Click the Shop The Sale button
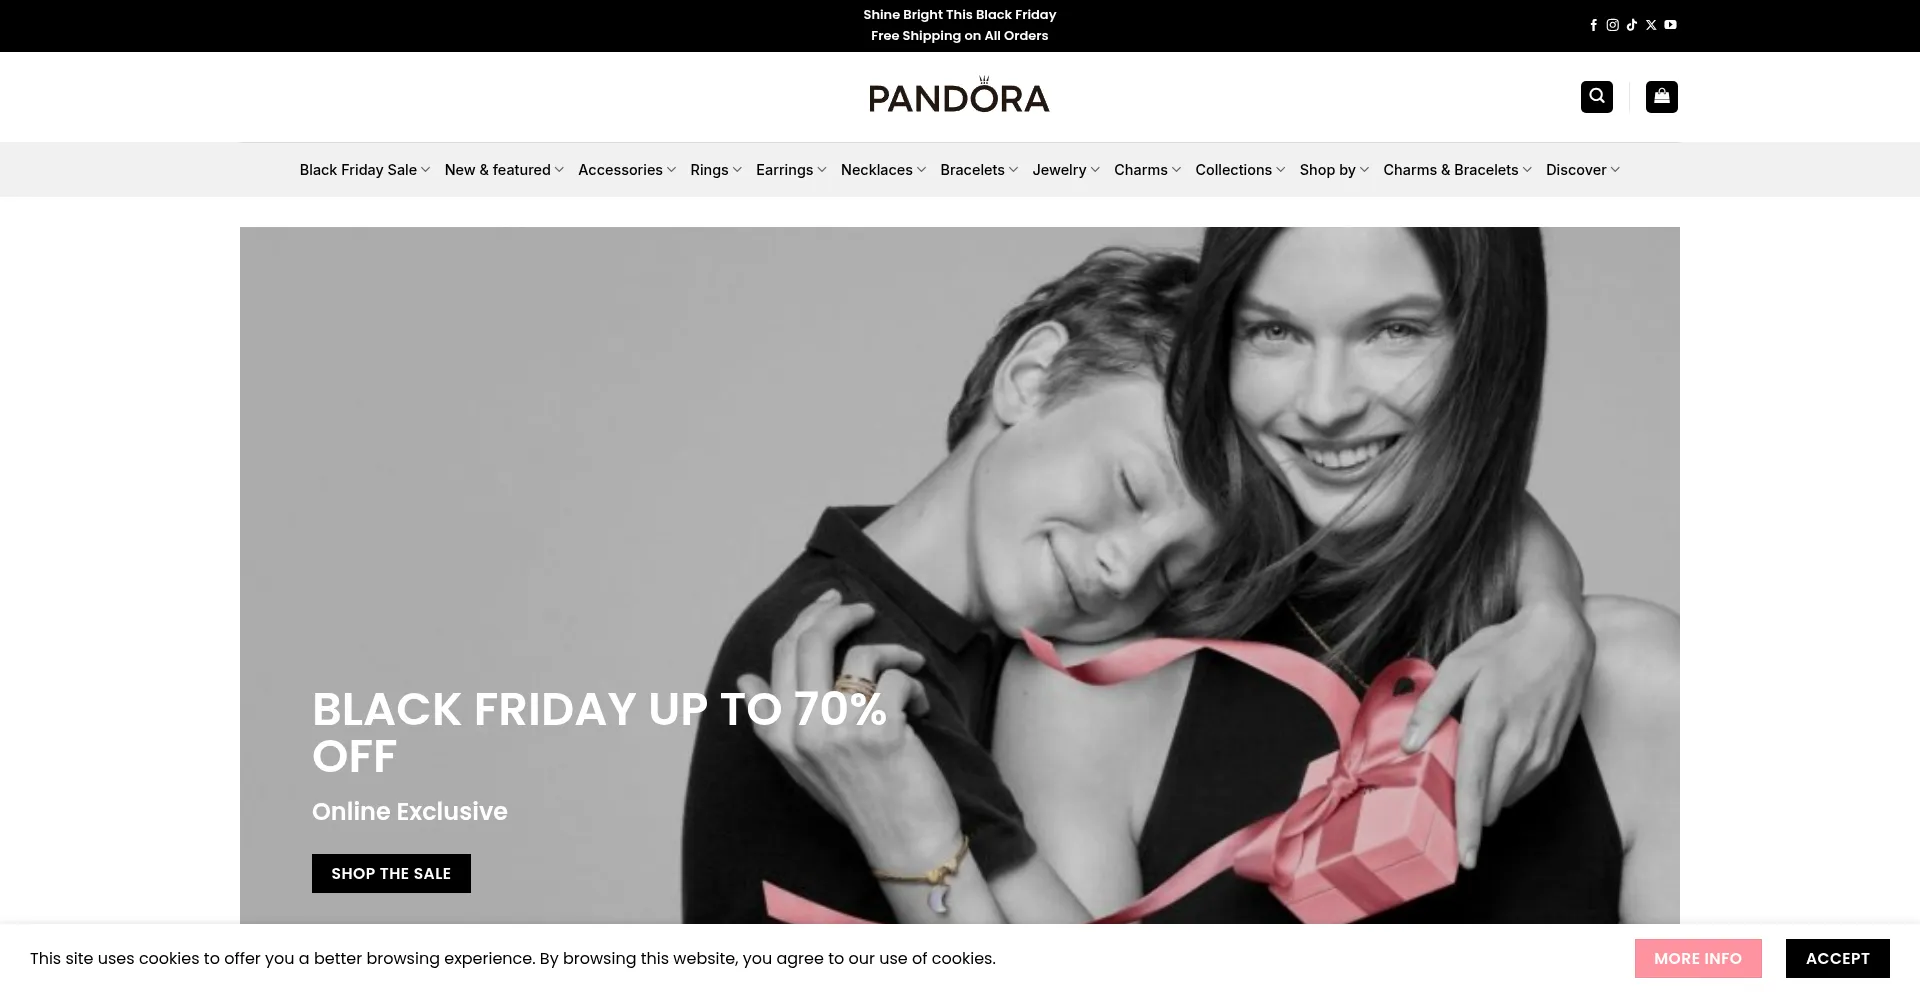This screenshot has height=993, width=1920. [x=391, y=873]
